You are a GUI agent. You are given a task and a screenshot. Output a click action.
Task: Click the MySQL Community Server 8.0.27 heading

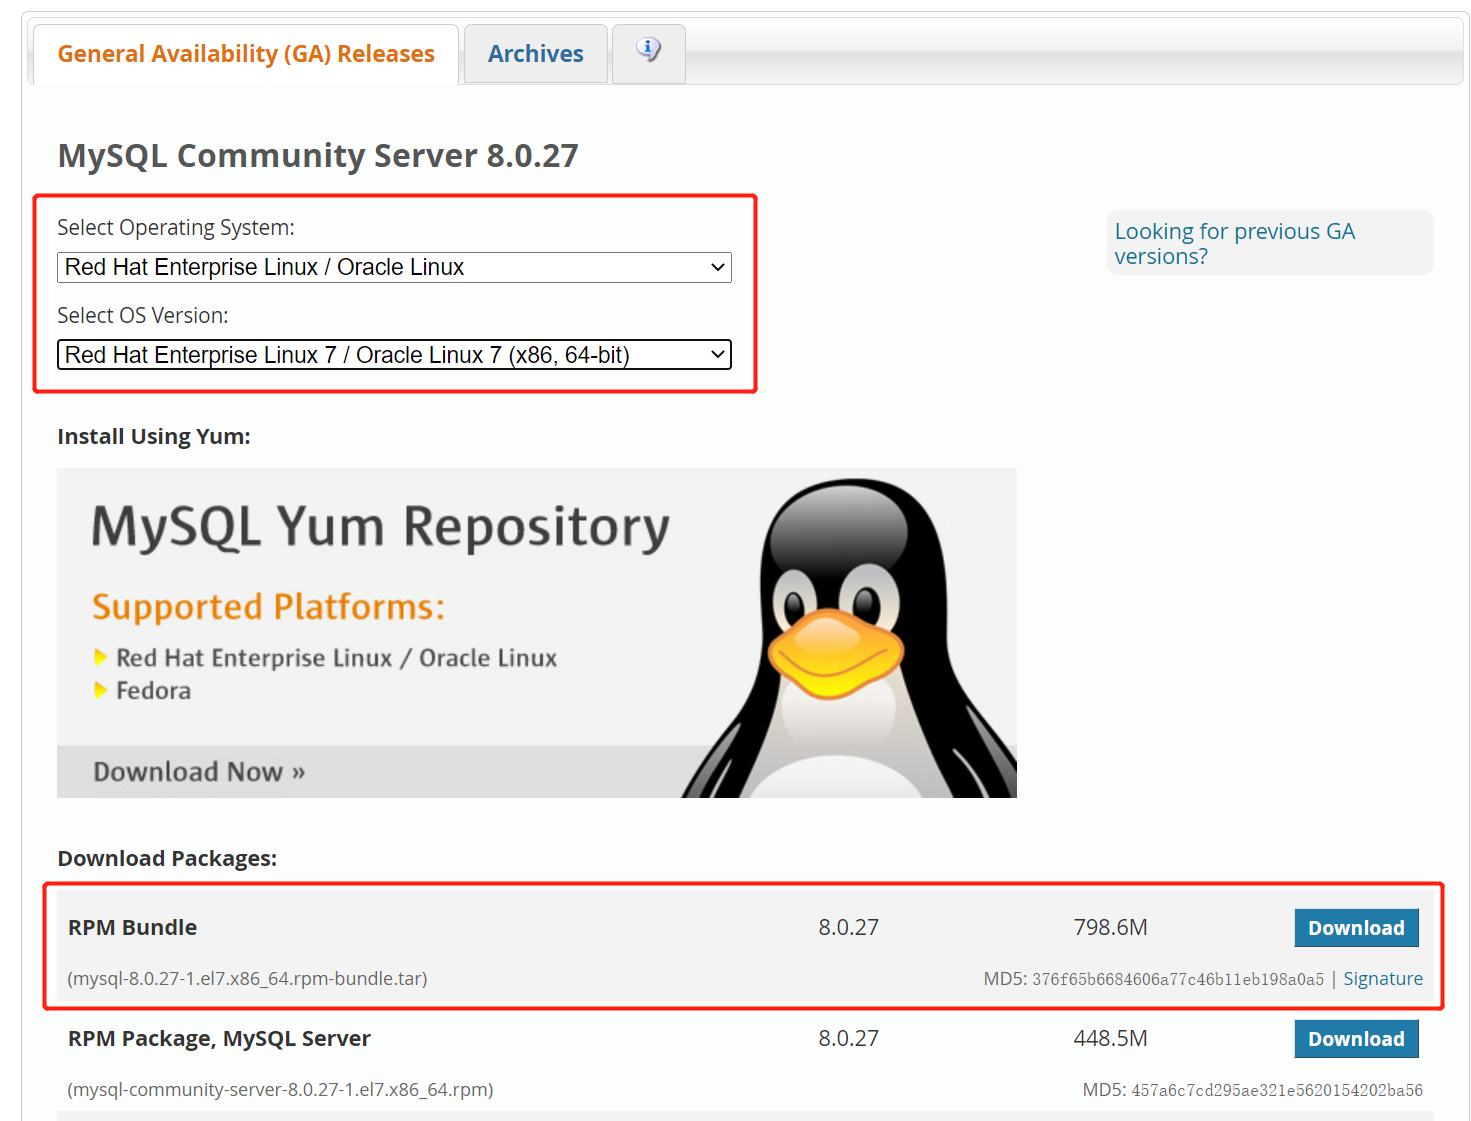tap(318, 156)
